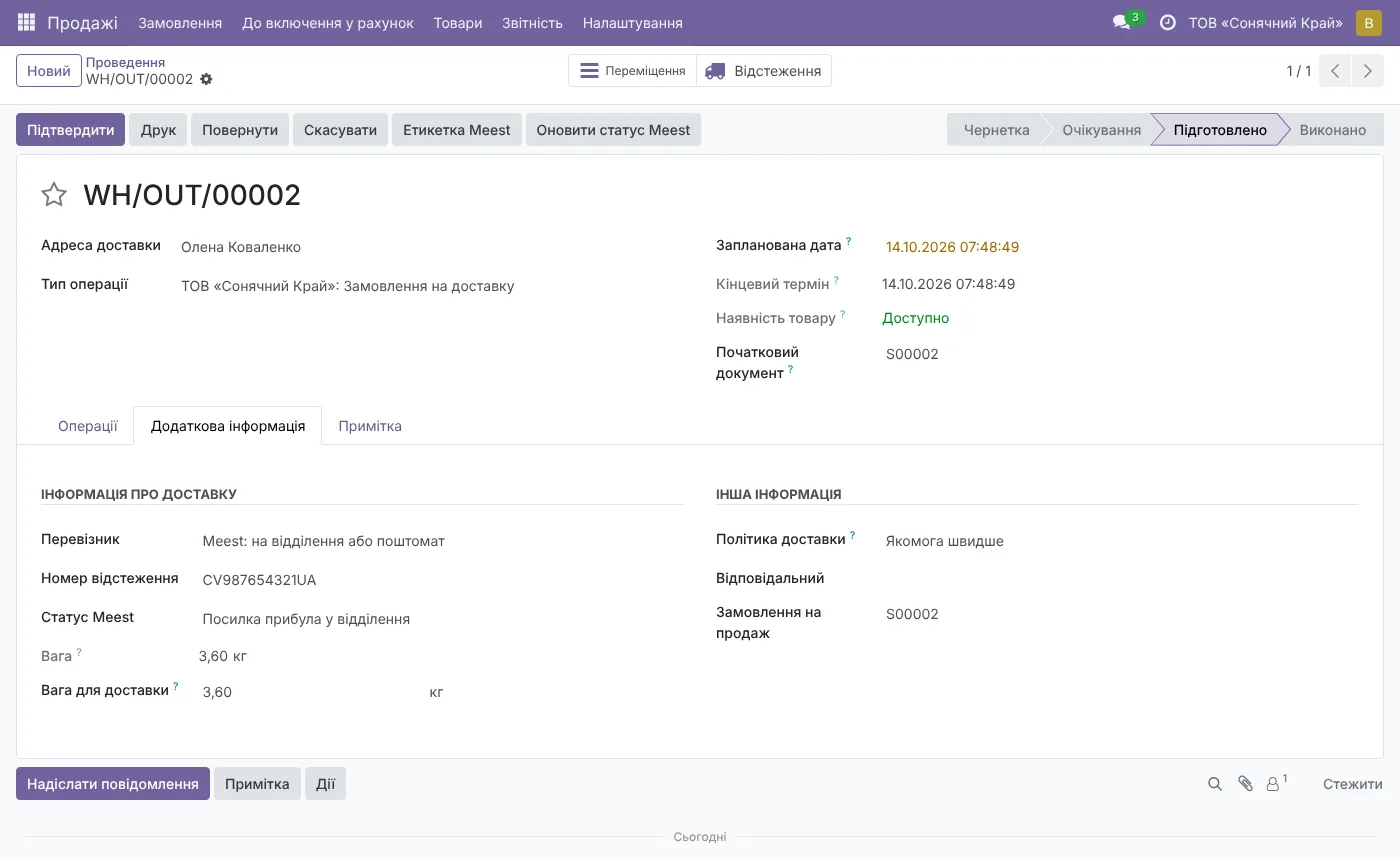Image resolution: width=1400 pixels, height=860 pixels.
Task: Click the Друк button
Action: tap(158, 130)
